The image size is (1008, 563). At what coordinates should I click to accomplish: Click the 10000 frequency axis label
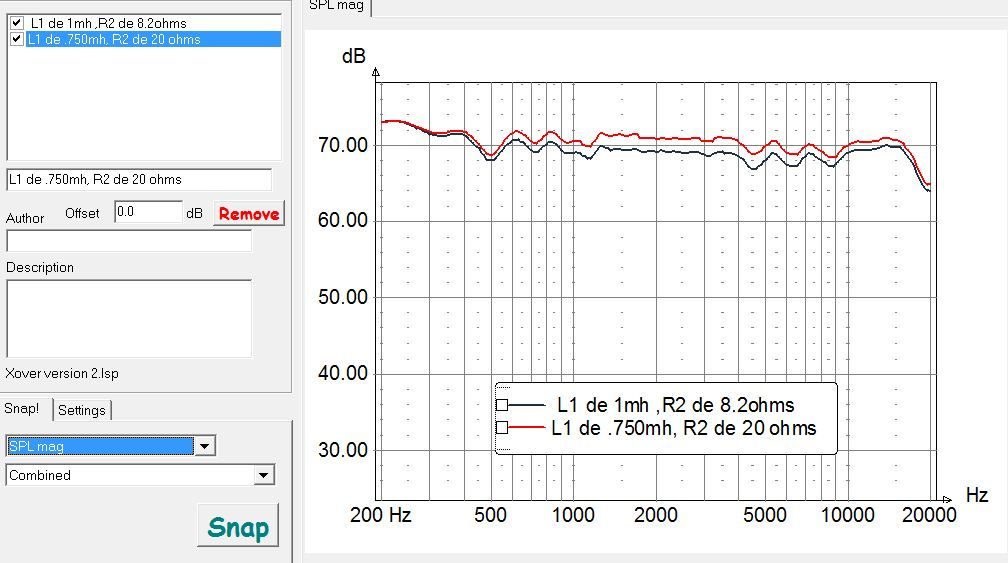848,515
